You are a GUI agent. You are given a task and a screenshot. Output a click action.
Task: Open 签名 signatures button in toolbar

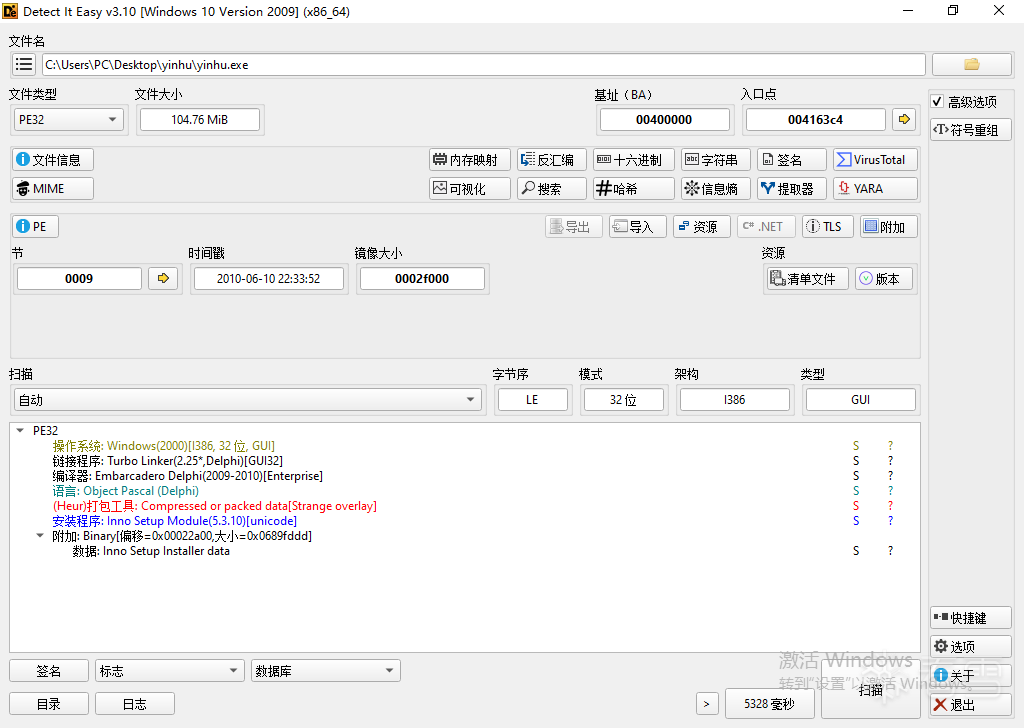click(x=792, y=160)
